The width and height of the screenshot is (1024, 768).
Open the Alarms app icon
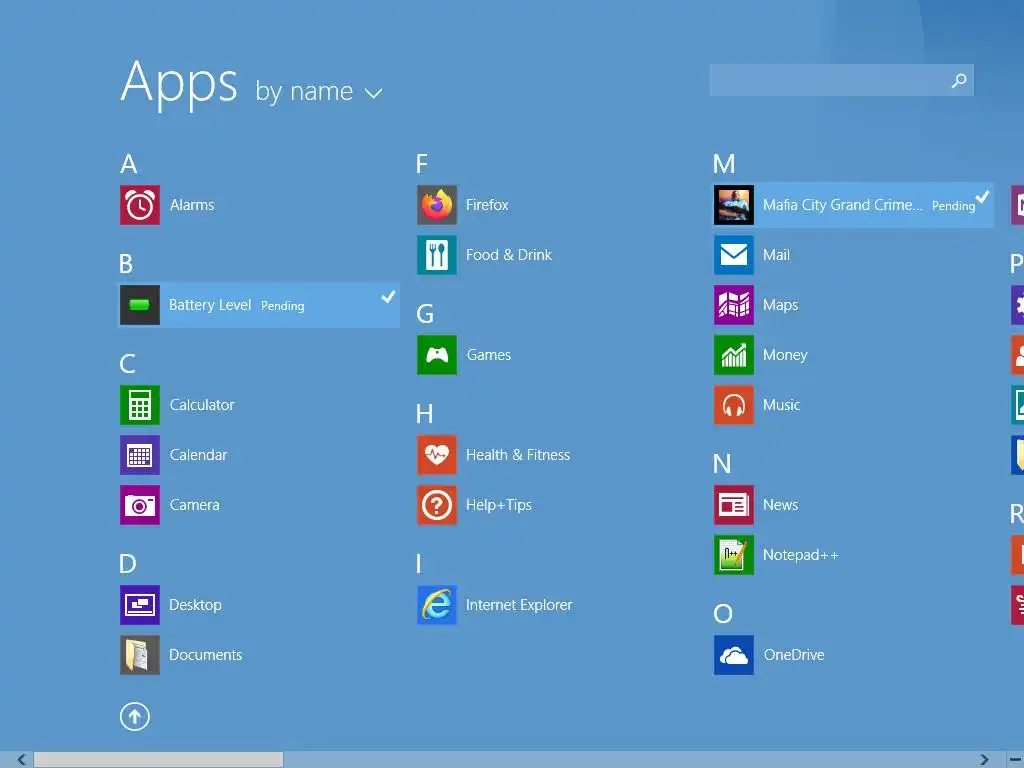[x=140, y=205]
